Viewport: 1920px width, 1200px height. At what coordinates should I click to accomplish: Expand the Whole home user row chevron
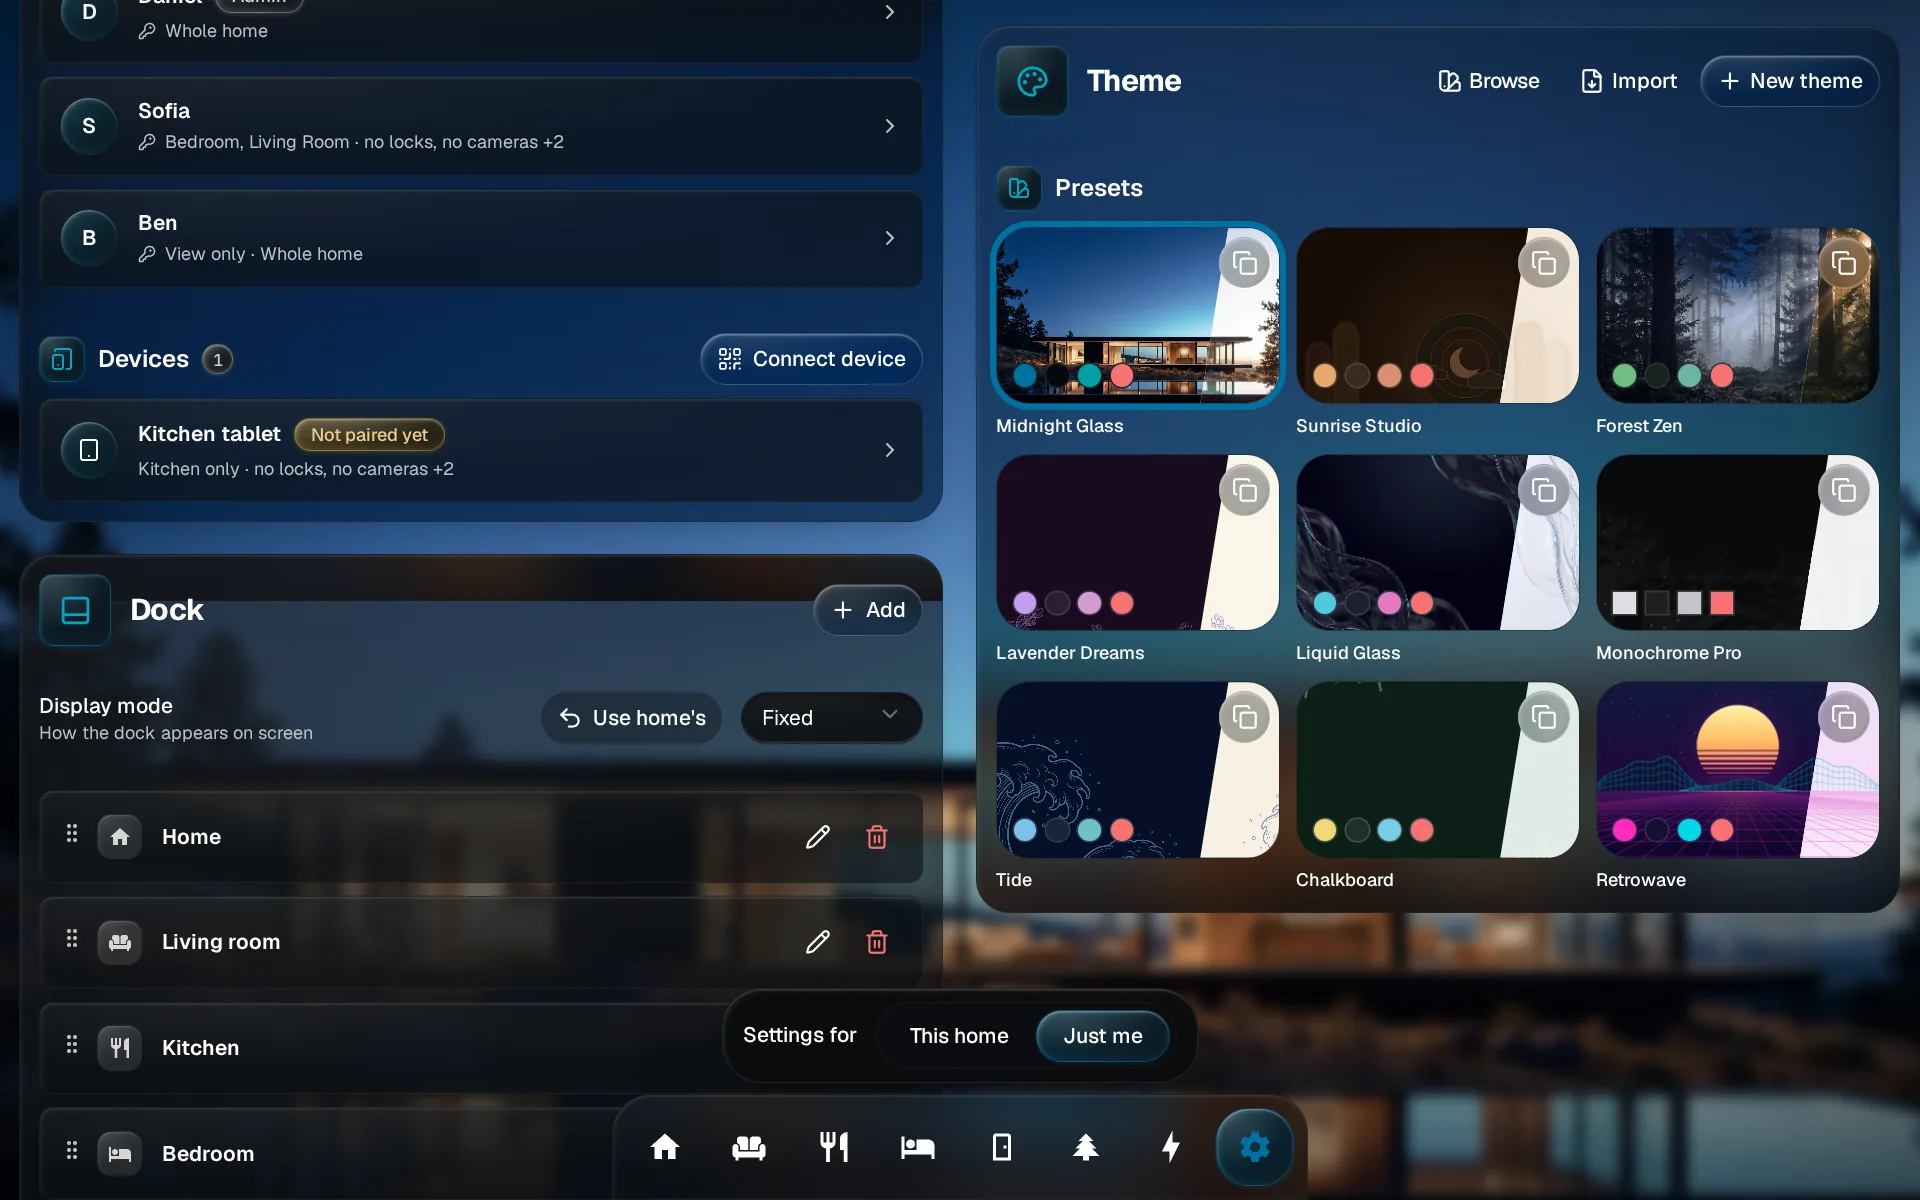tap(890, 12)
